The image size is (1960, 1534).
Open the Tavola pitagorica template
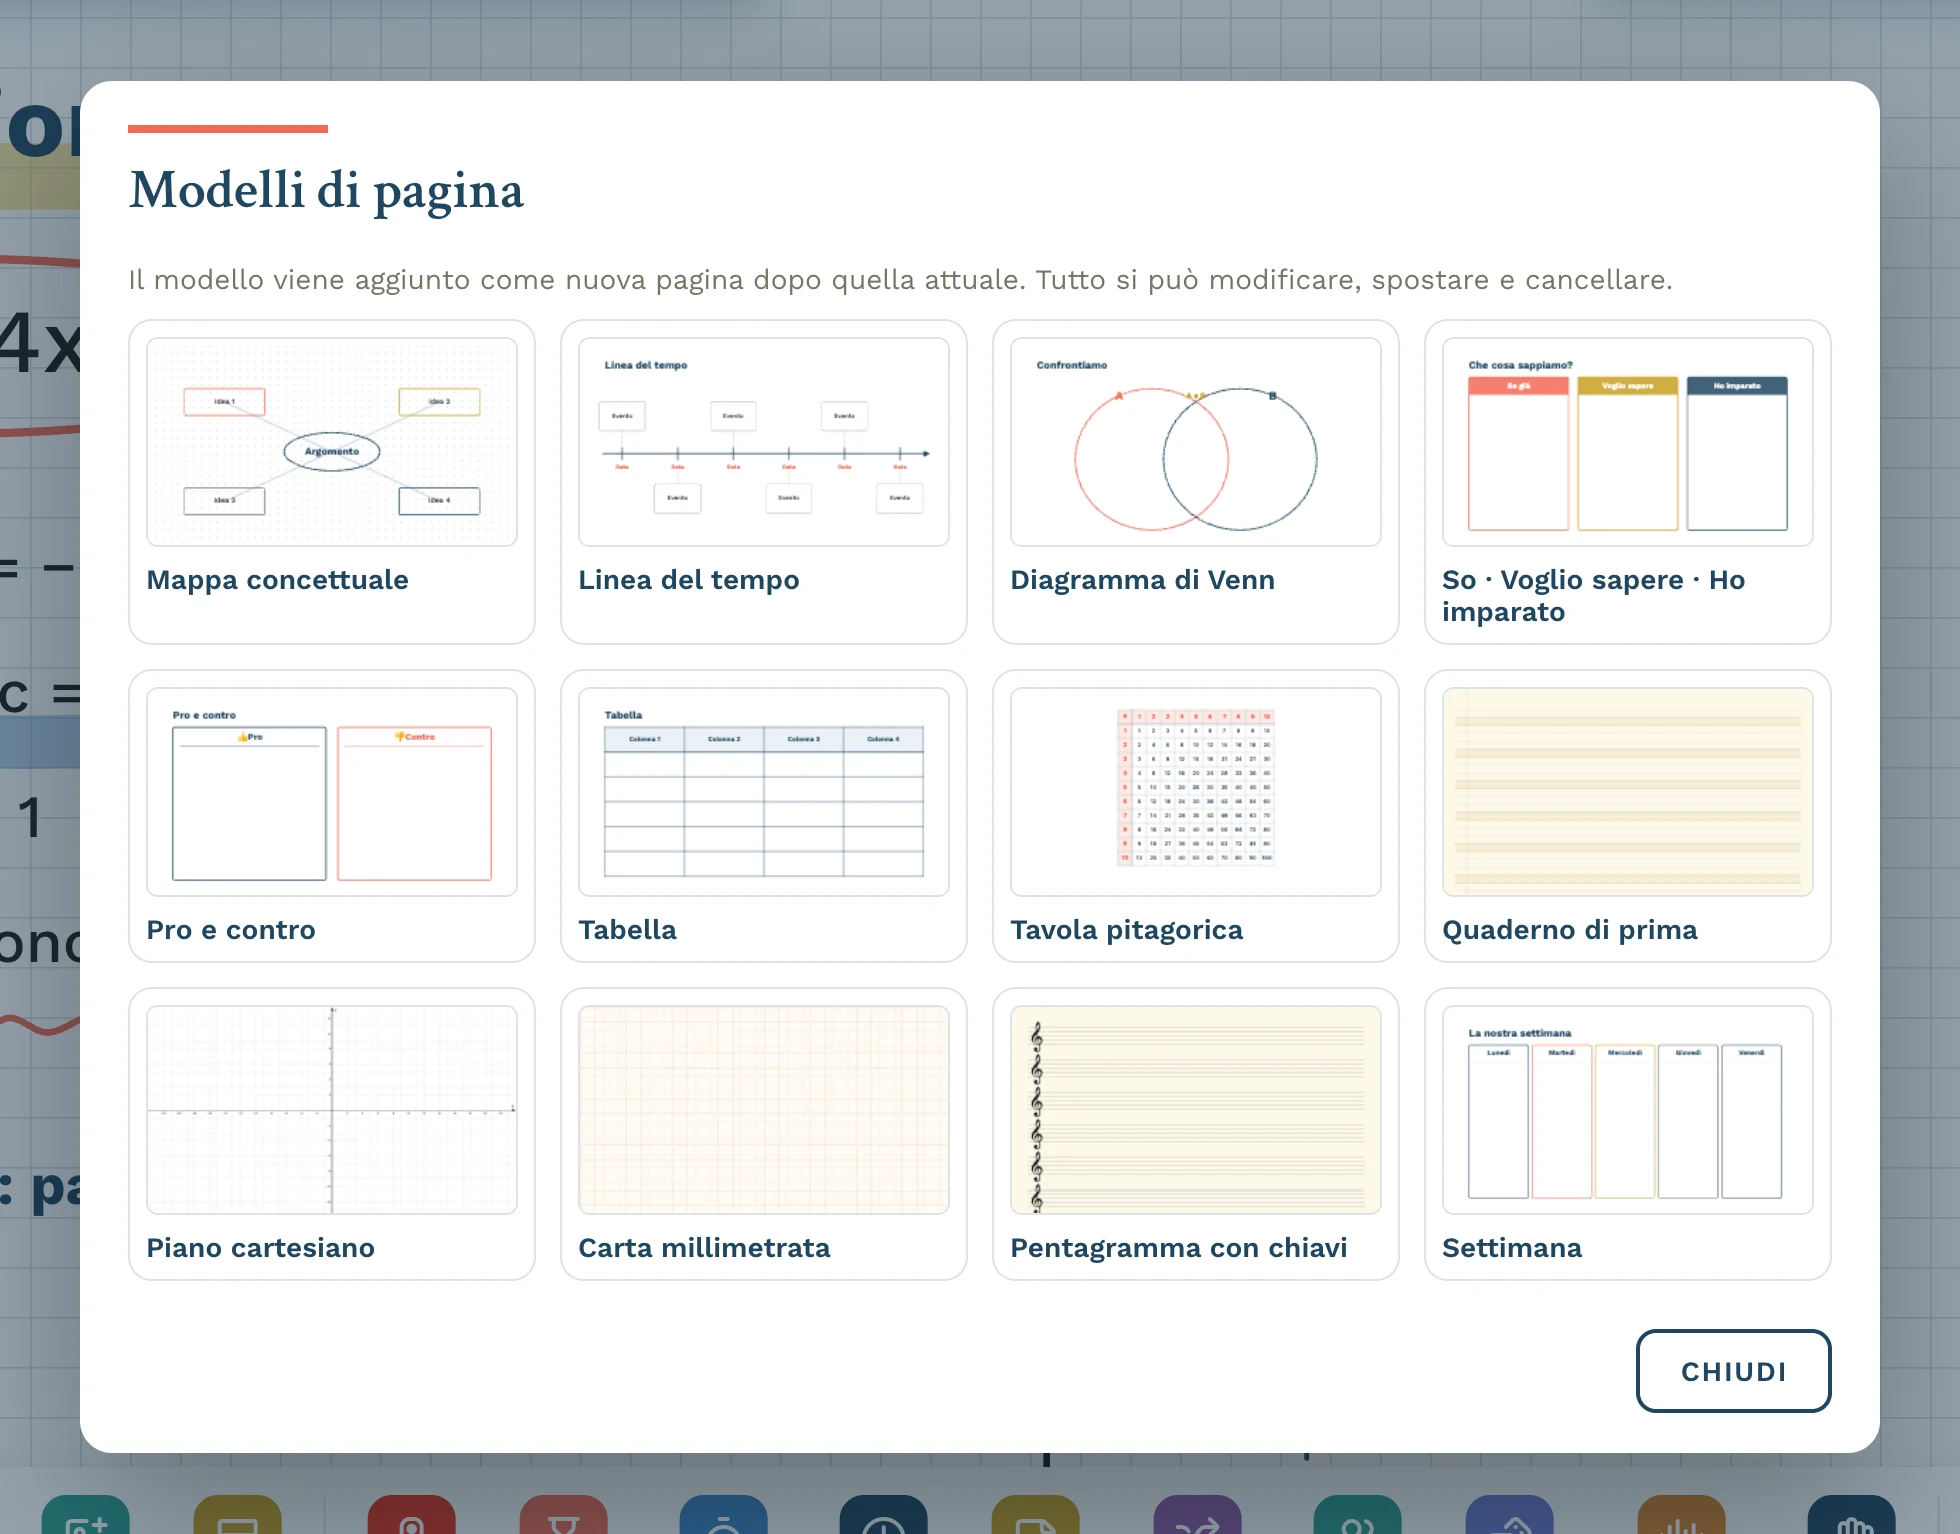click(1196, 816)
